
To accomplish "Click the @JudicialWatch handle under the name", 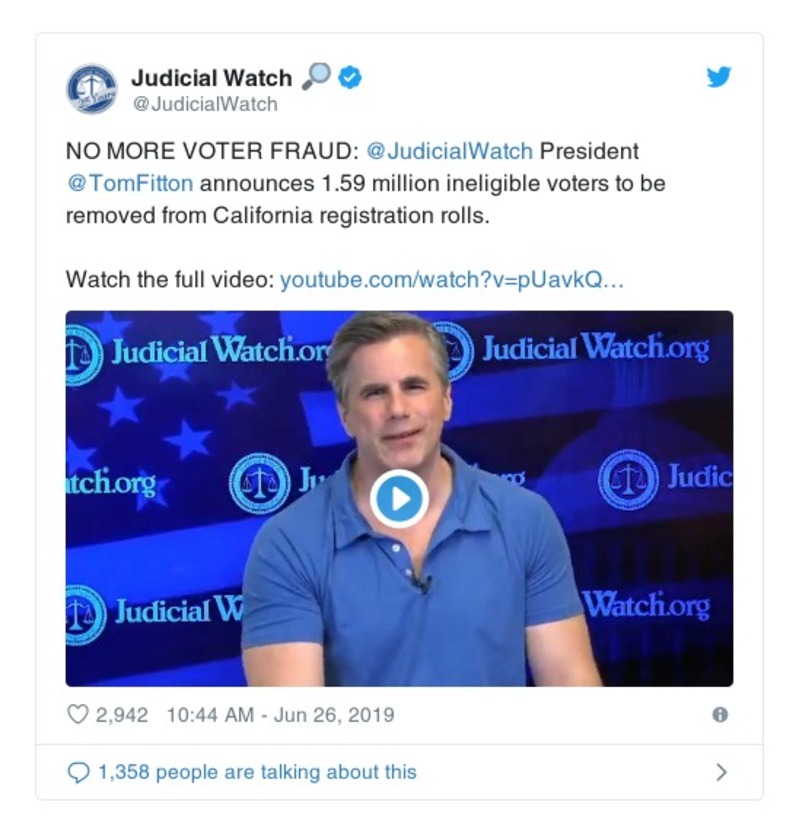I will tap(205, 104).
